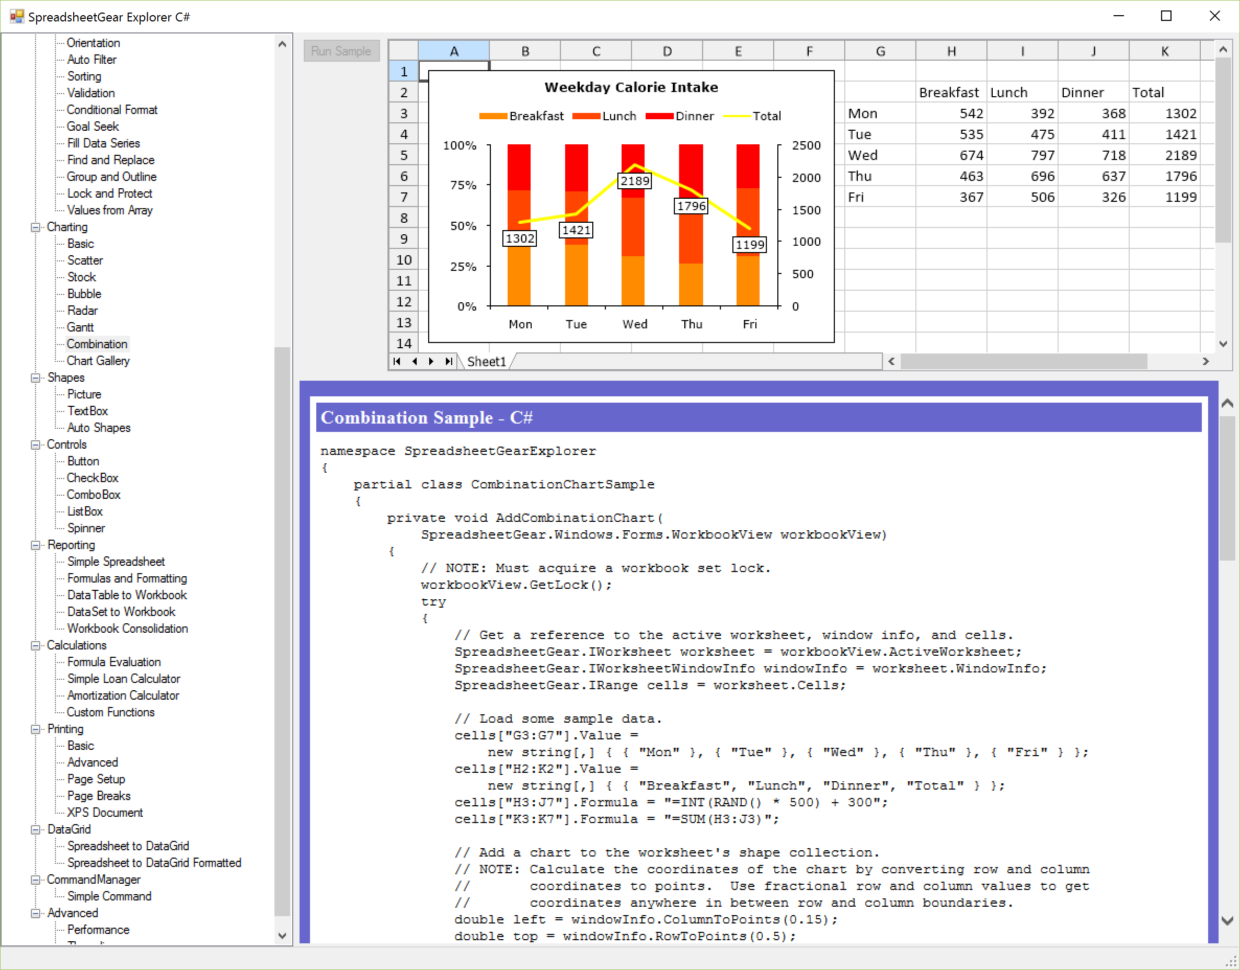
Task: Click the next-sheet navigation arrow icon
Action: pyautogui.click(x=431, y=362)
